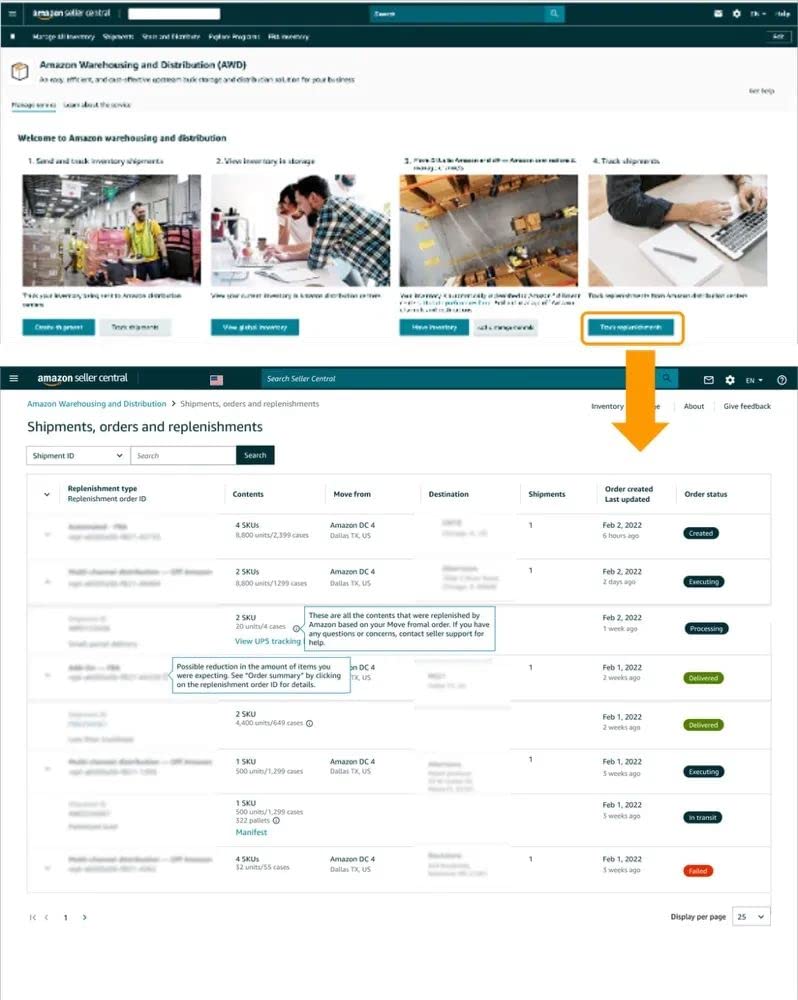Open the mail envelope icon in lower header

(708, 379)
